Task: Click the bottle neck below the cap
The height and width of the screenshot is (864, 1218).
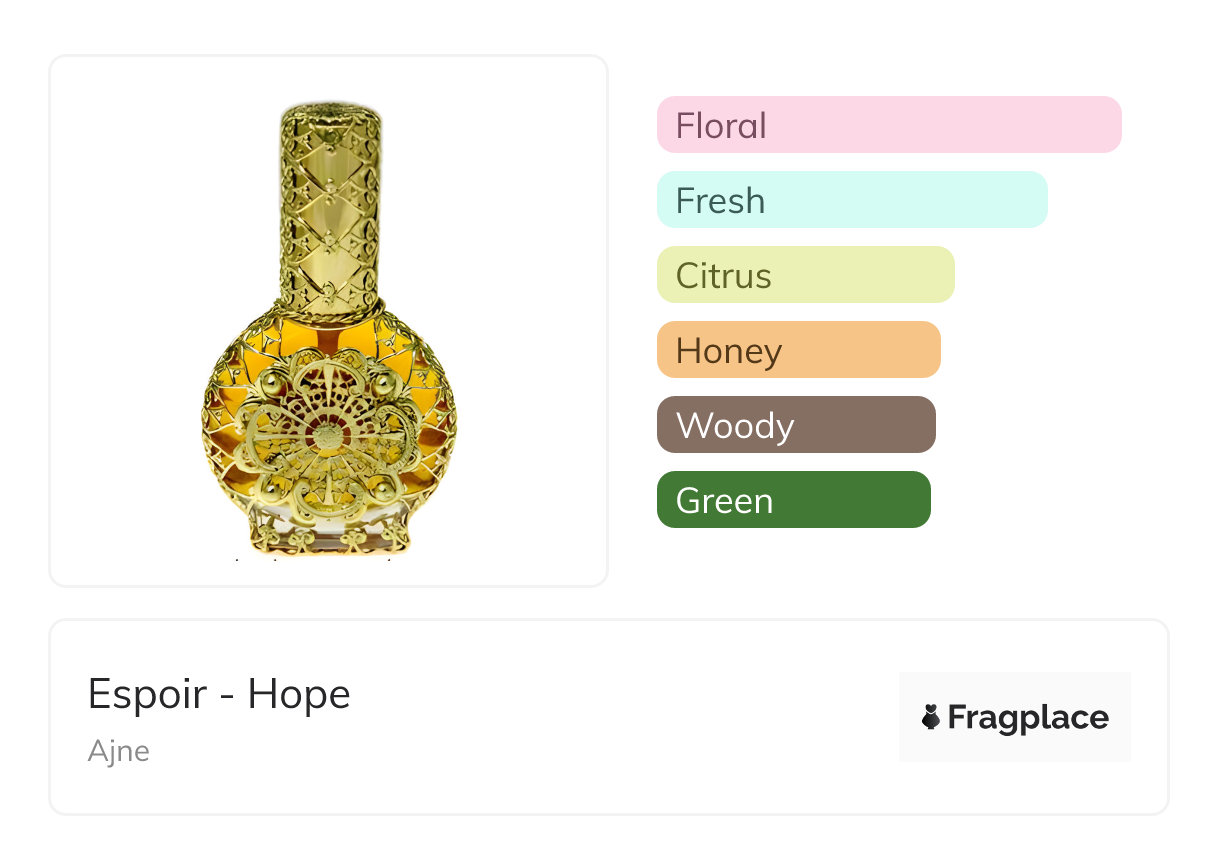Action: [x=331, y=305]
